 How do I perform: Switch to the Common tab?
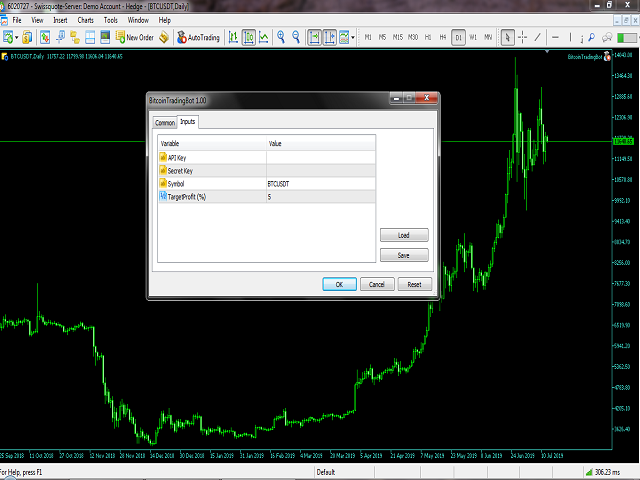(164, 122)
